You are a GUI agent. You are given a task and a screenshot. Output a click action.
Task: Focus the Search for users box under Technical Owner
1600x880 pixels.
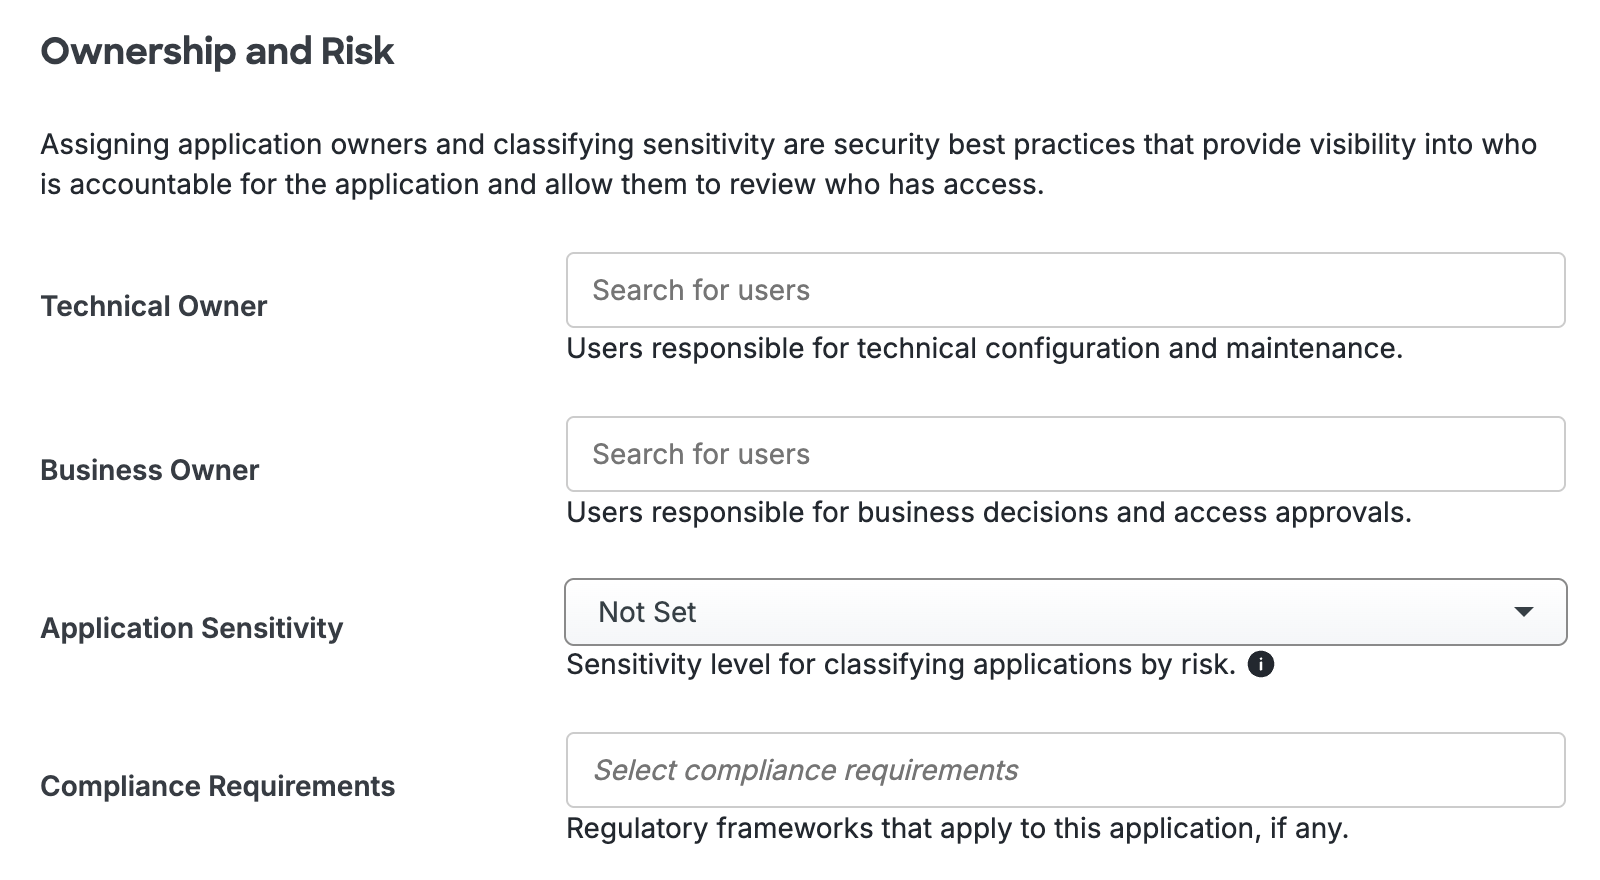(1065, 290)
